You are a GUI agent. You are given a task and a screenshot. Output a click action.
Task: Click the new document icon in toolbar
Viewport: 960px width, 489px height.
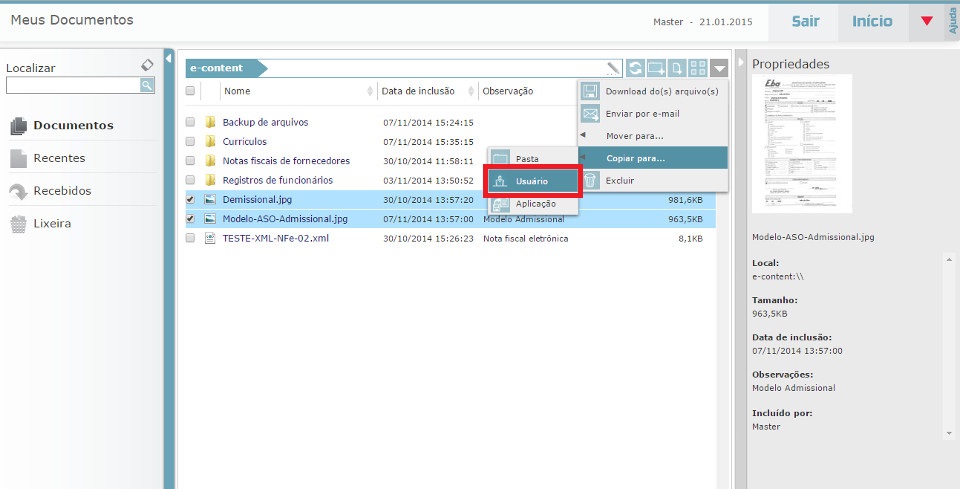coord(677,68)
